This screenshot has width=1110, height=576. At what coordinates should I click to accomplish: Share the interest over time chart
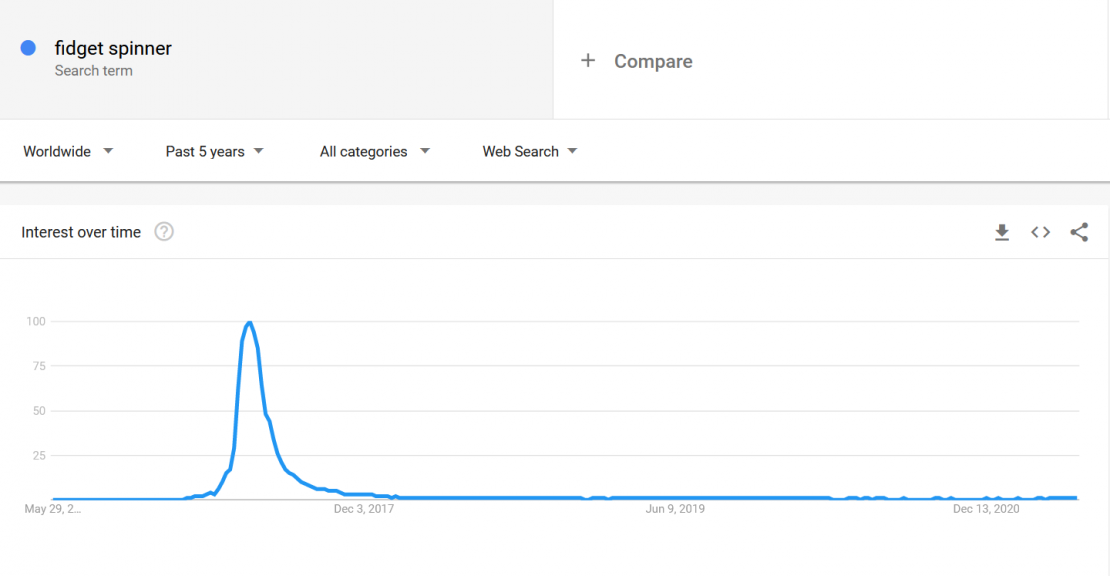(1079, 232)
